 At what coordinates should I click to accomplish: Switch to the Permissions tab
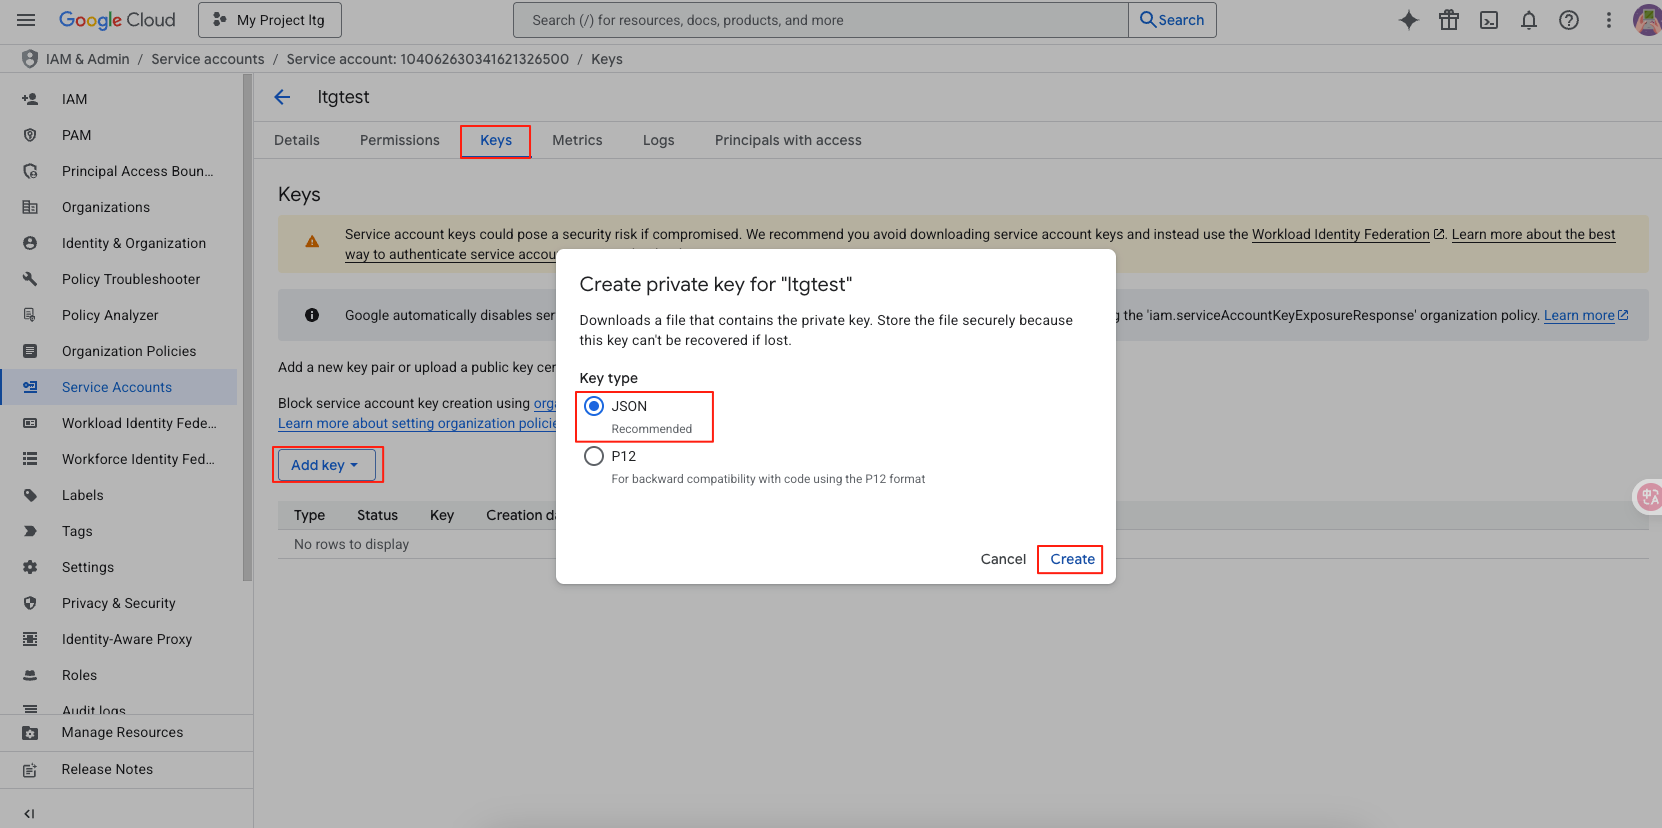(399, 141)
